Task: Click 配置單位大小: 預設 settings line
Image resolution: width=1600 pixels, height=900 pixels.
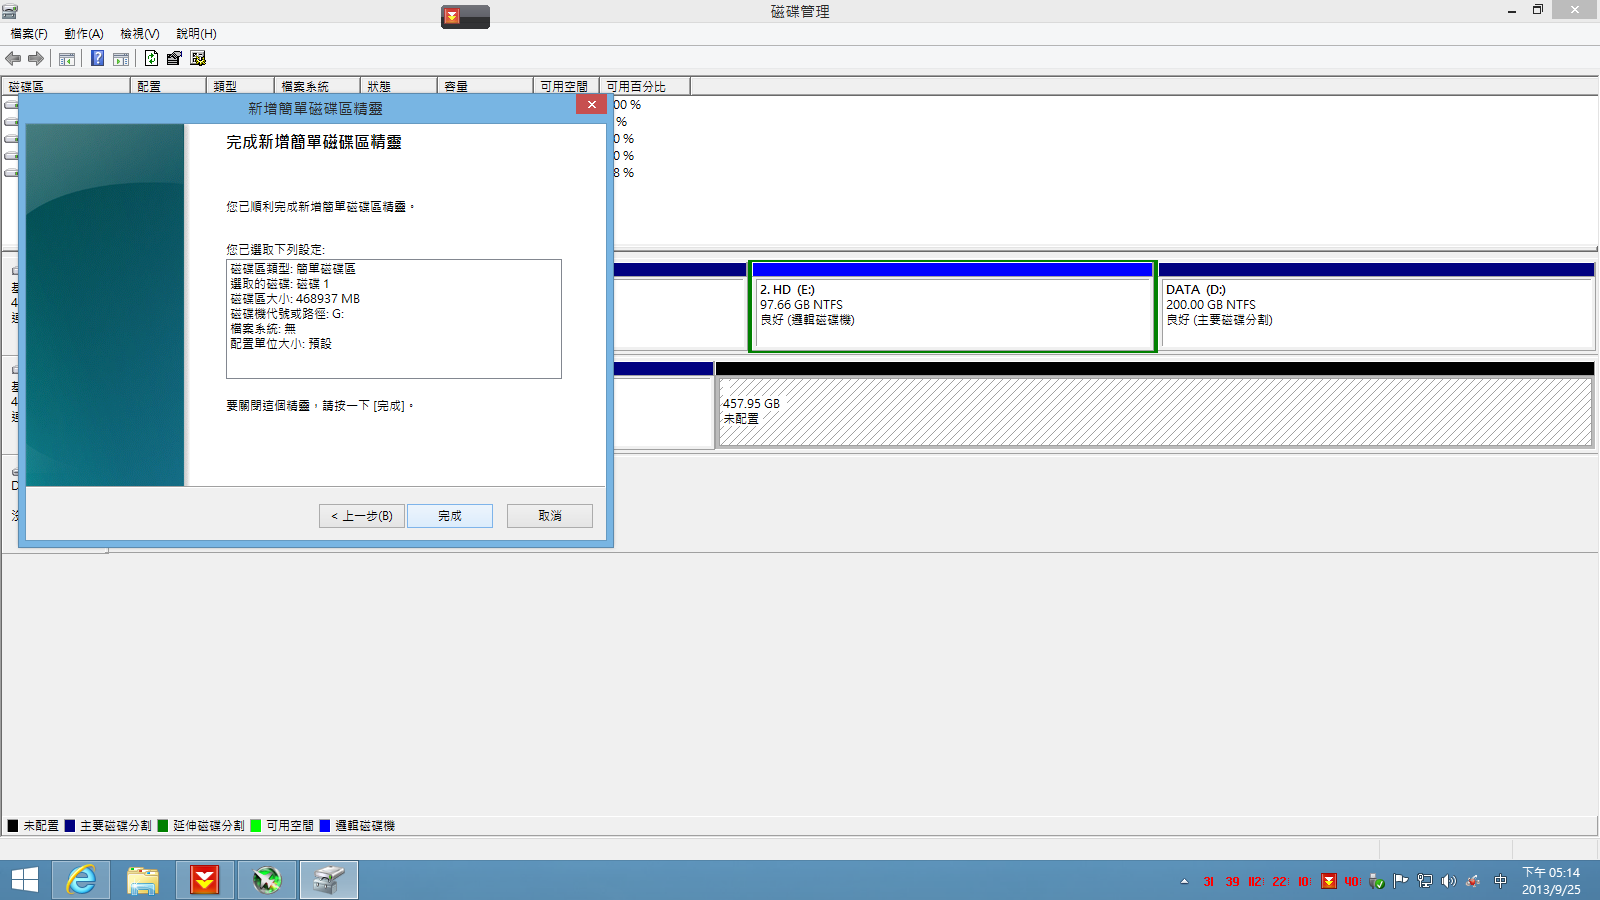Action: click(x=281, y=344)
